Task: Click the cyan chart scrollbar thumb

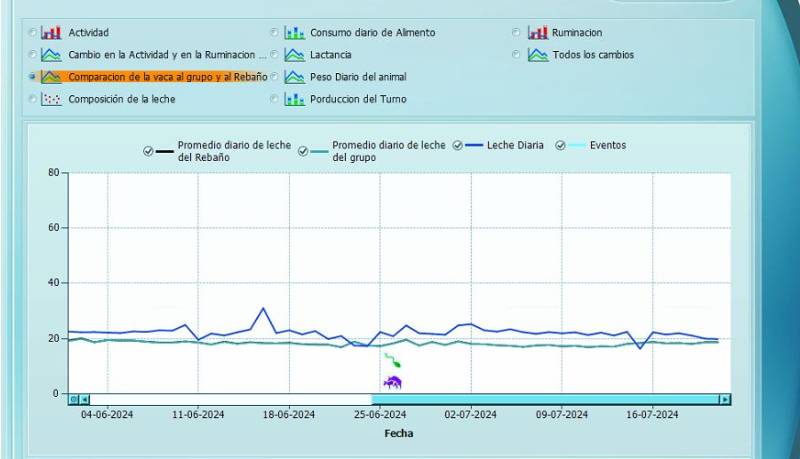Action: [545, 399]
